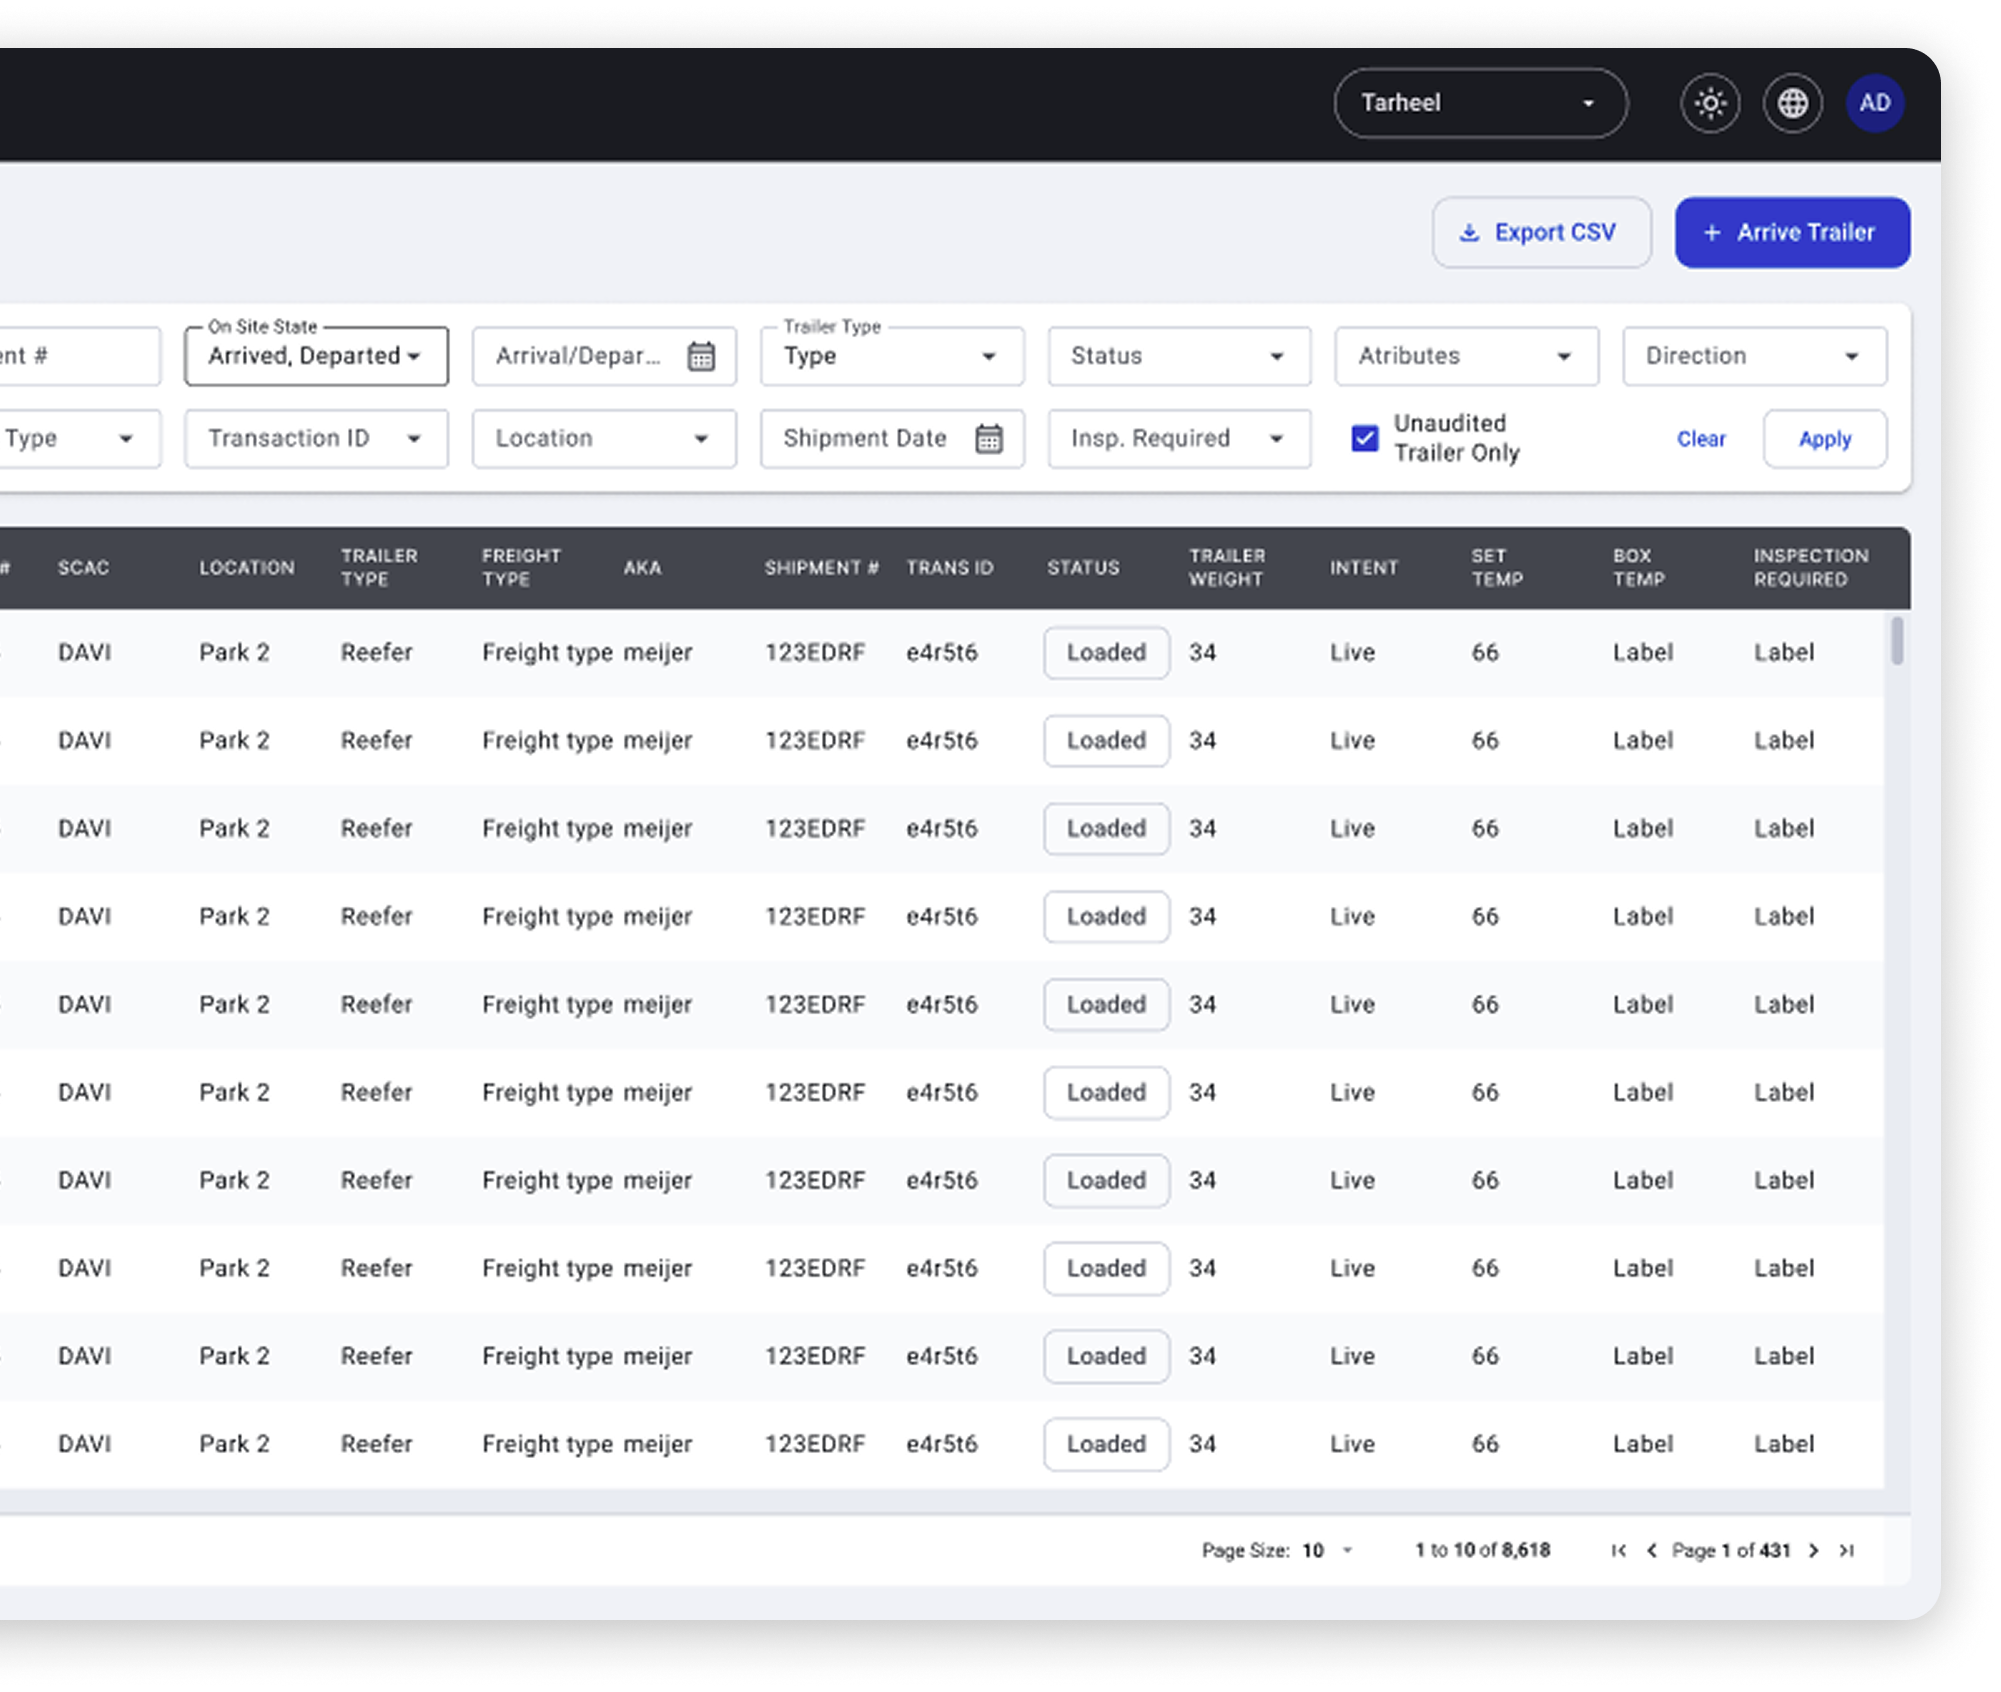Open the Direction filter dropdown

tap(1753, 356)
